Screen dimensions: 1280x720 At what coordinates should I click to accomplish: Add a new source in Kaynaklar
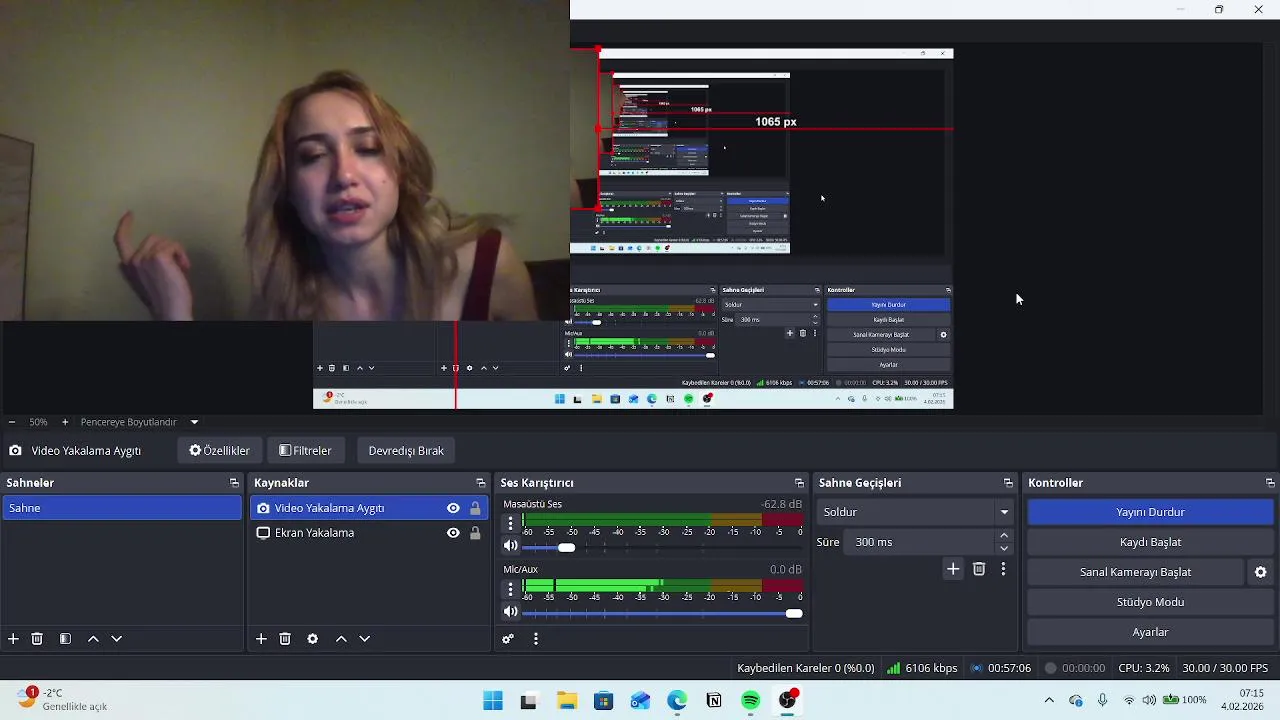(x=261, y=639)
